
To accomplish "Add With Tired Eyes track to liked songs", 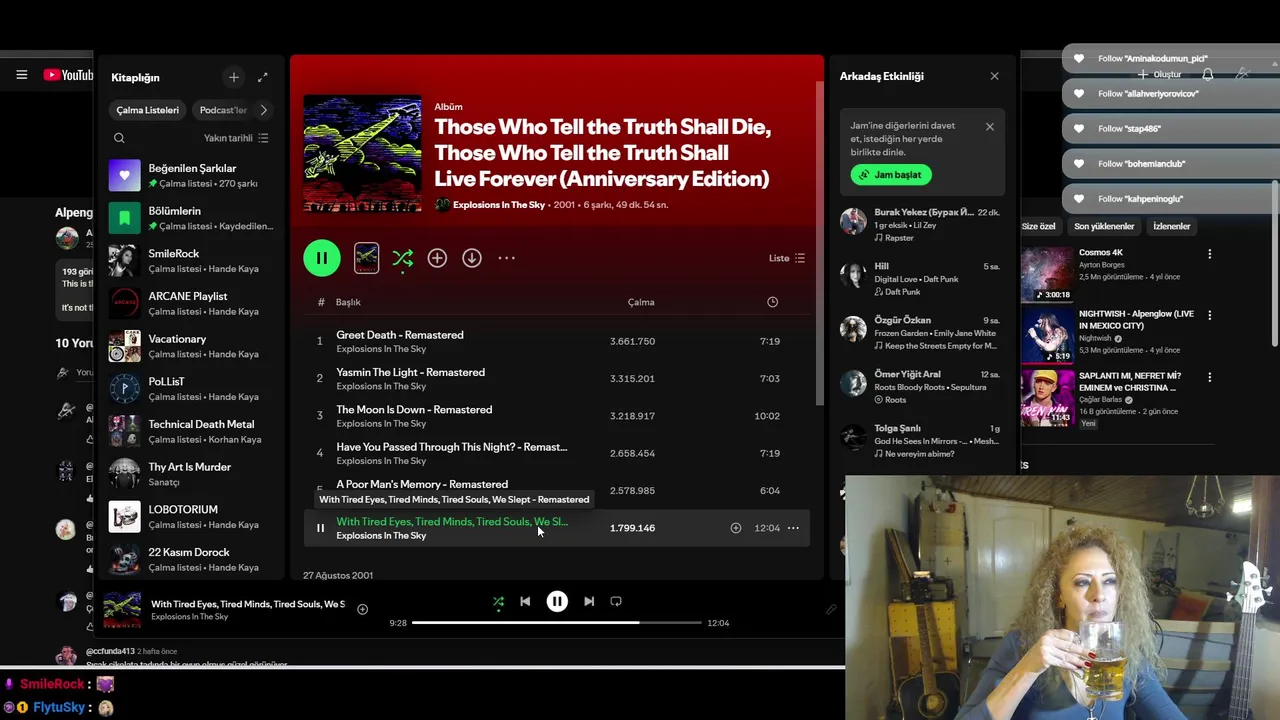I will coord(736,528).
